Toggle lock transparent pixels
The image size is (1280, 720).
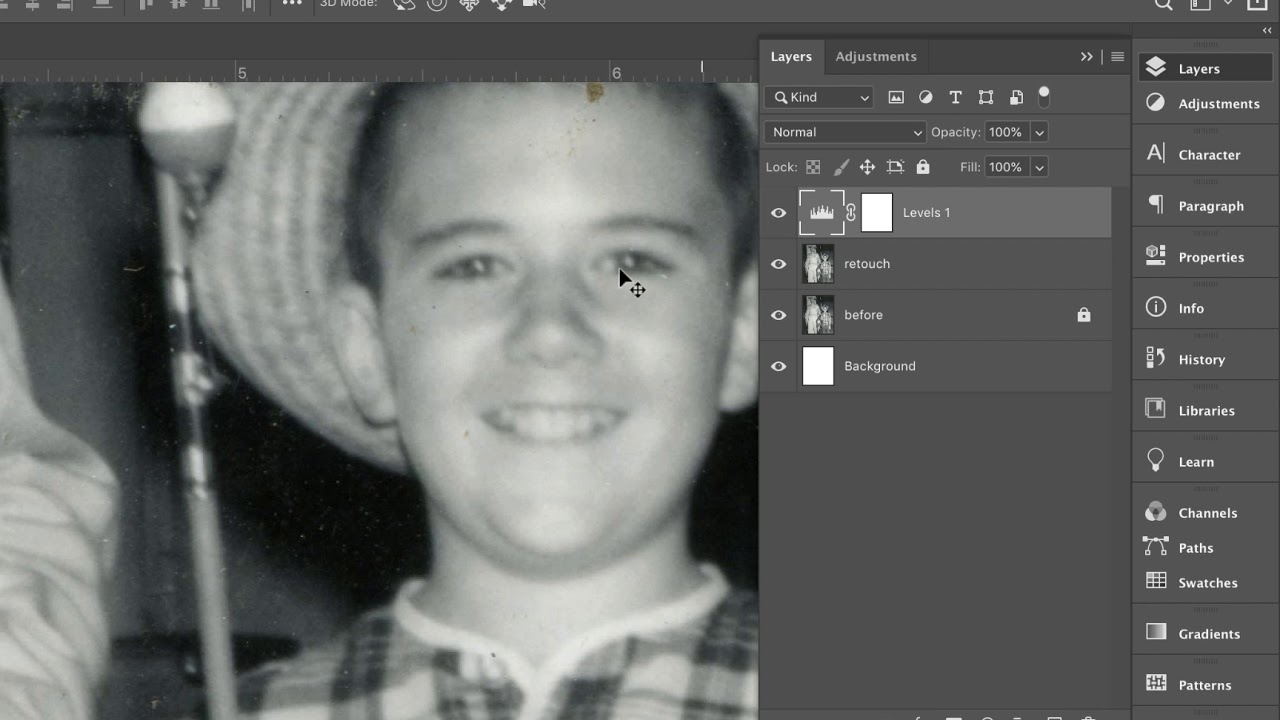[813, 167]
